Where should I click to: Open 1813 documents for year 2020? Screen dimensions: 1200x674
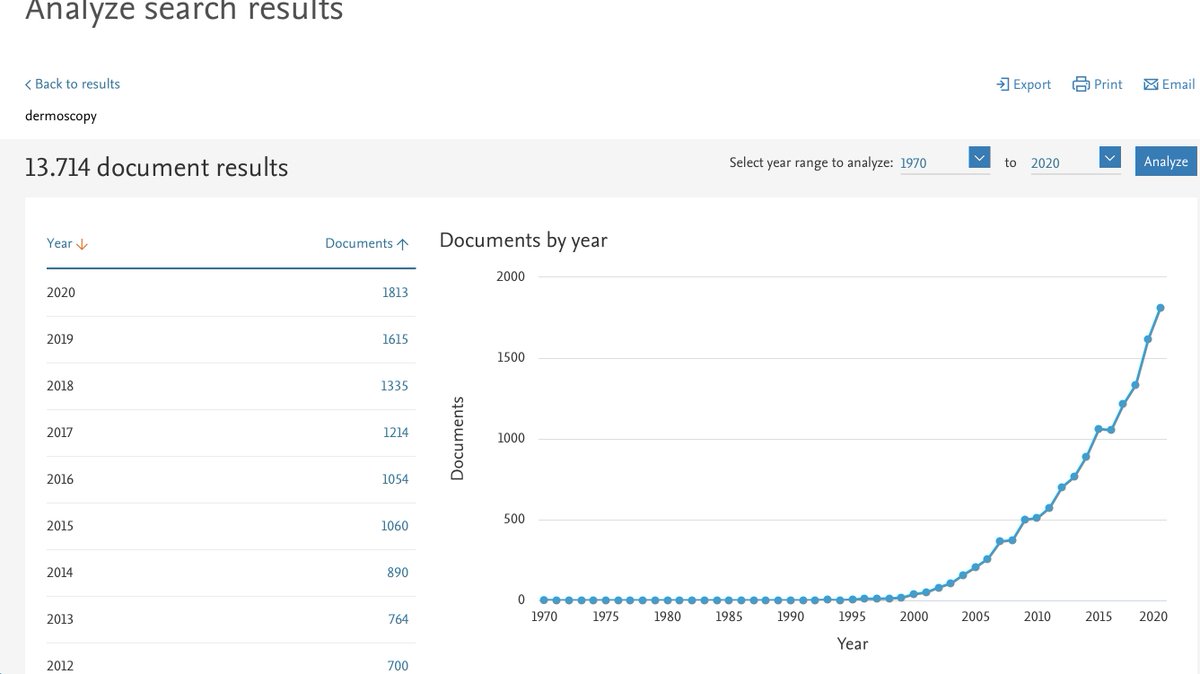point(394,293)
